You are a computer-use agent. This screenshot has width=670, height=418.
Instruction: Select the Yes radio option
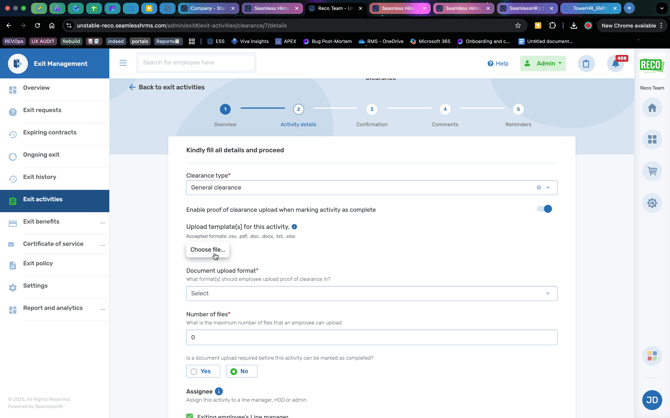coord(194,371)
